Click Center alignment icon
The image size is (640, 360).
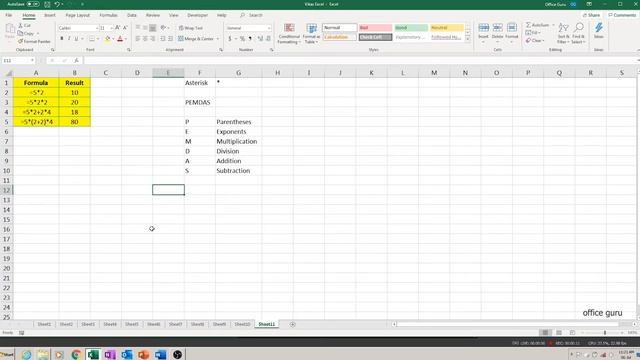(x=145, y=39)
